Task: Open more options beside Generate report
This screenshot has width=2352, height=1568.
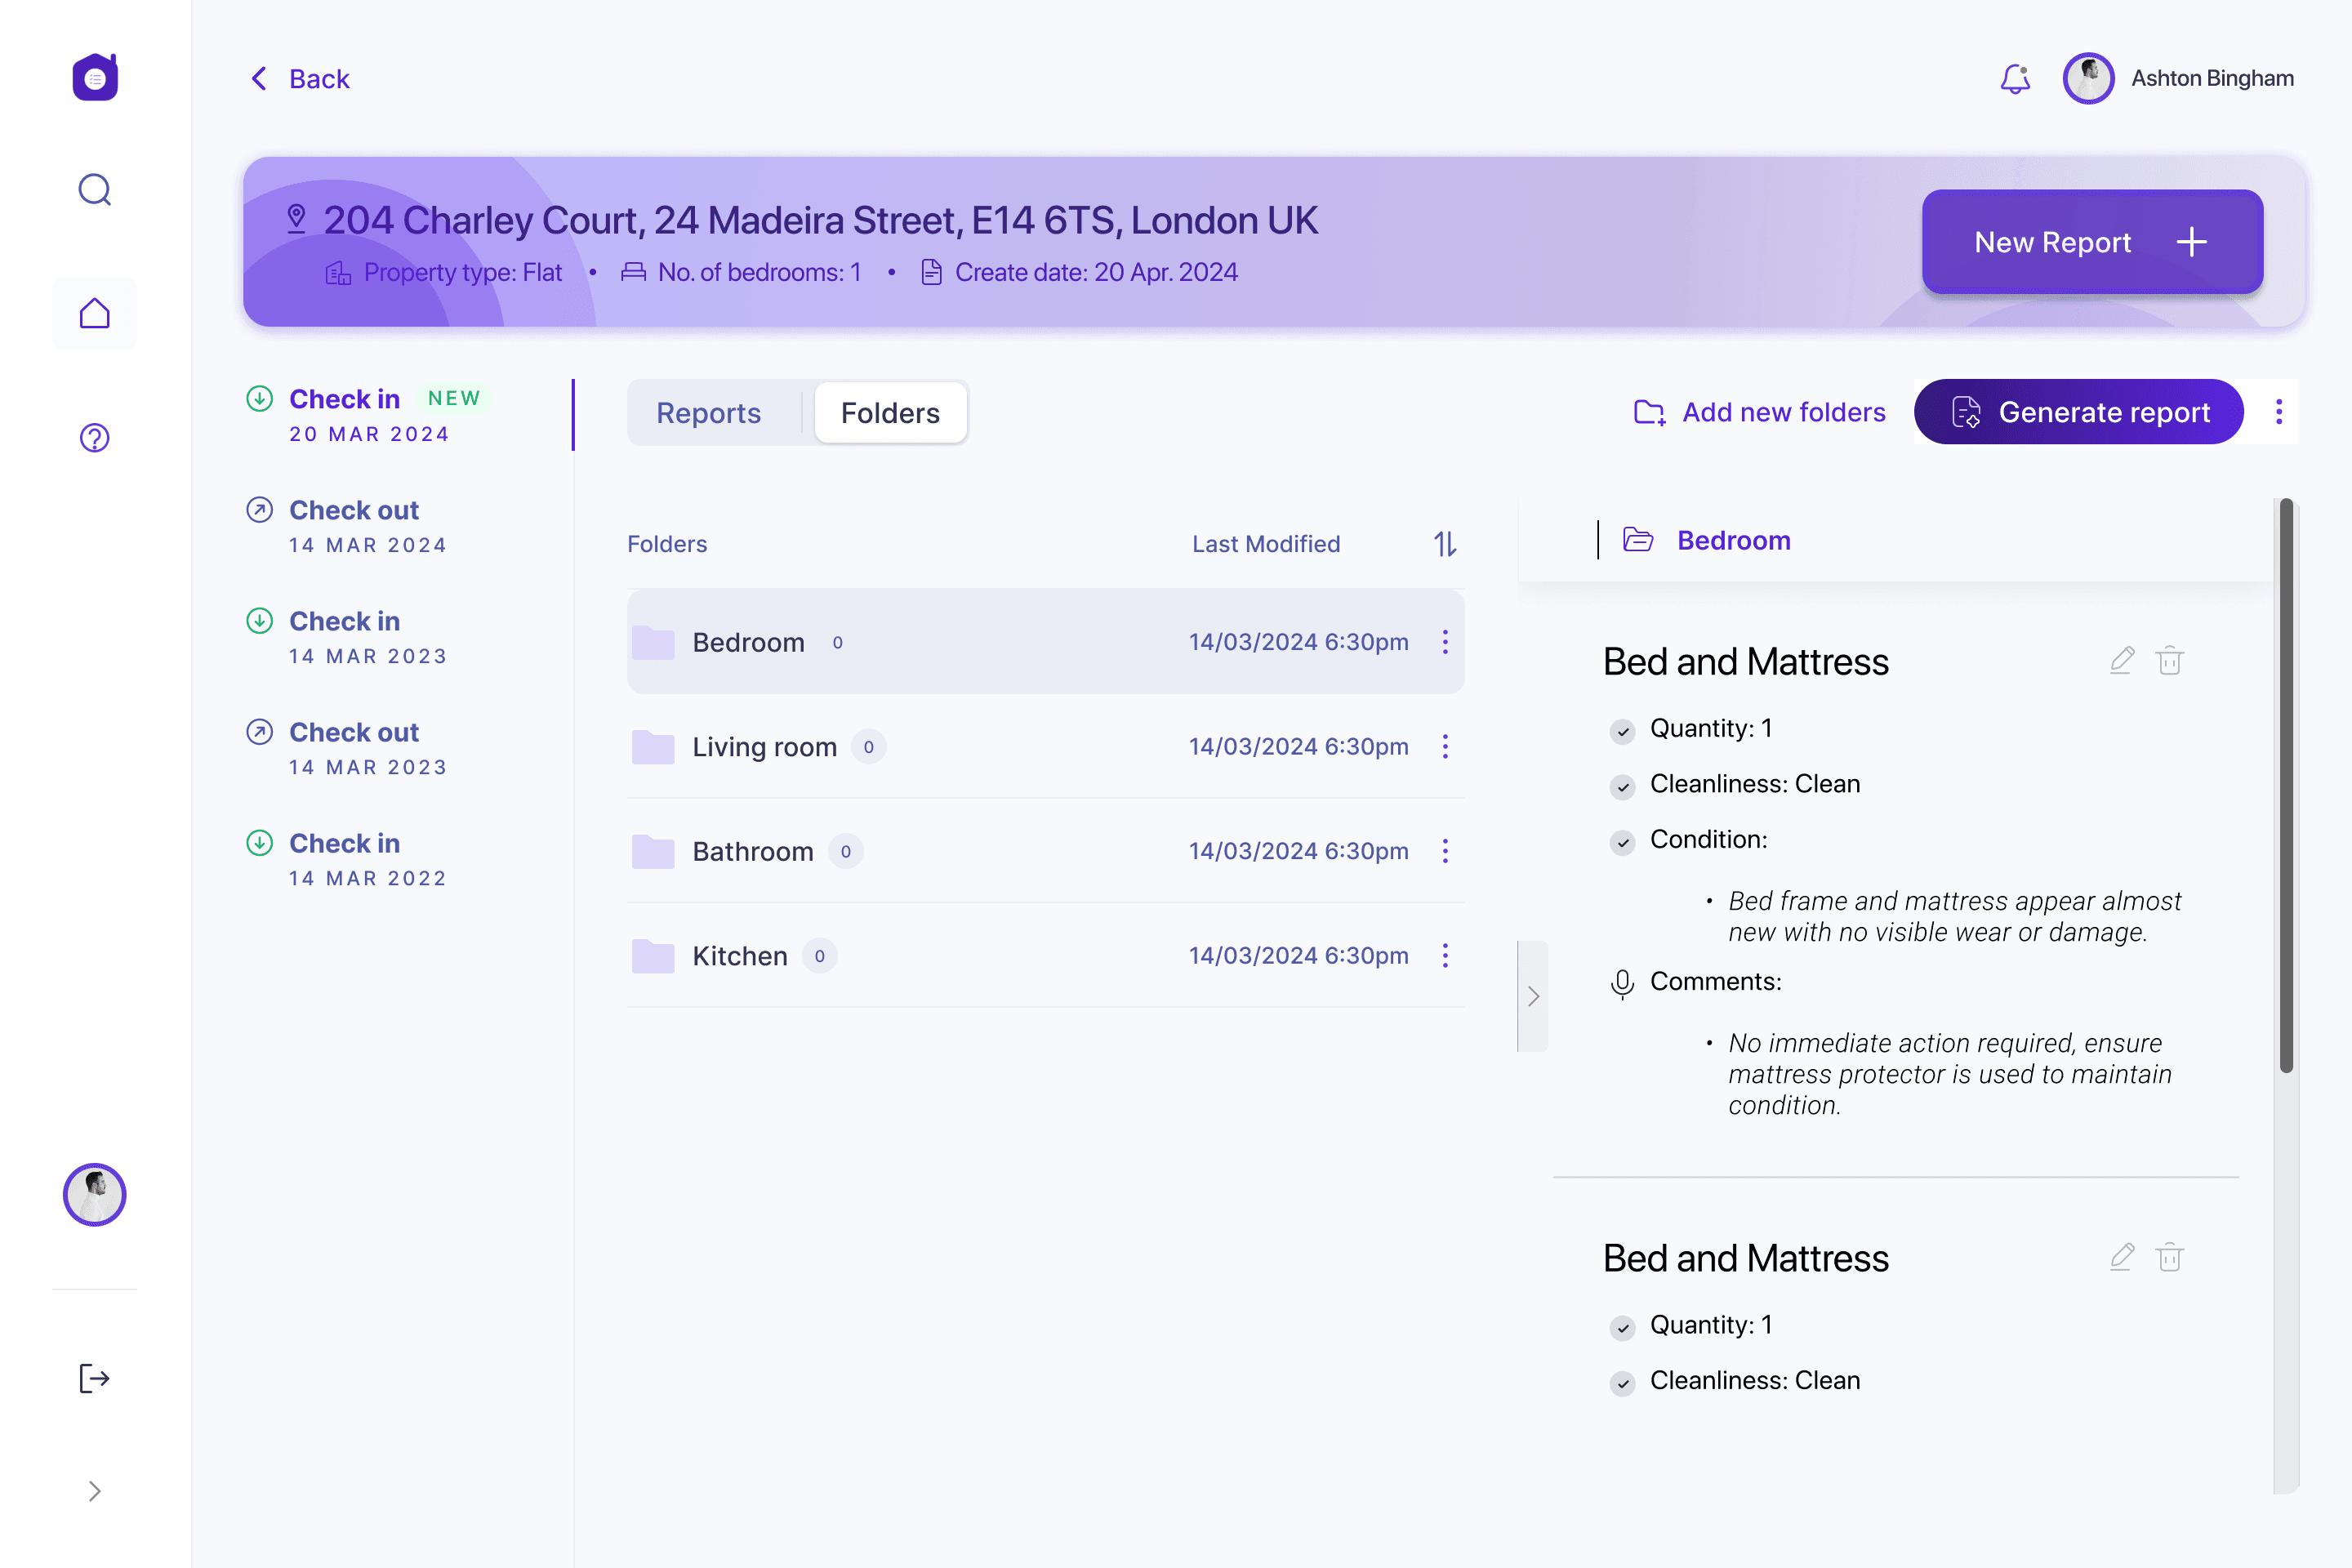Action: coord(2278,412)
